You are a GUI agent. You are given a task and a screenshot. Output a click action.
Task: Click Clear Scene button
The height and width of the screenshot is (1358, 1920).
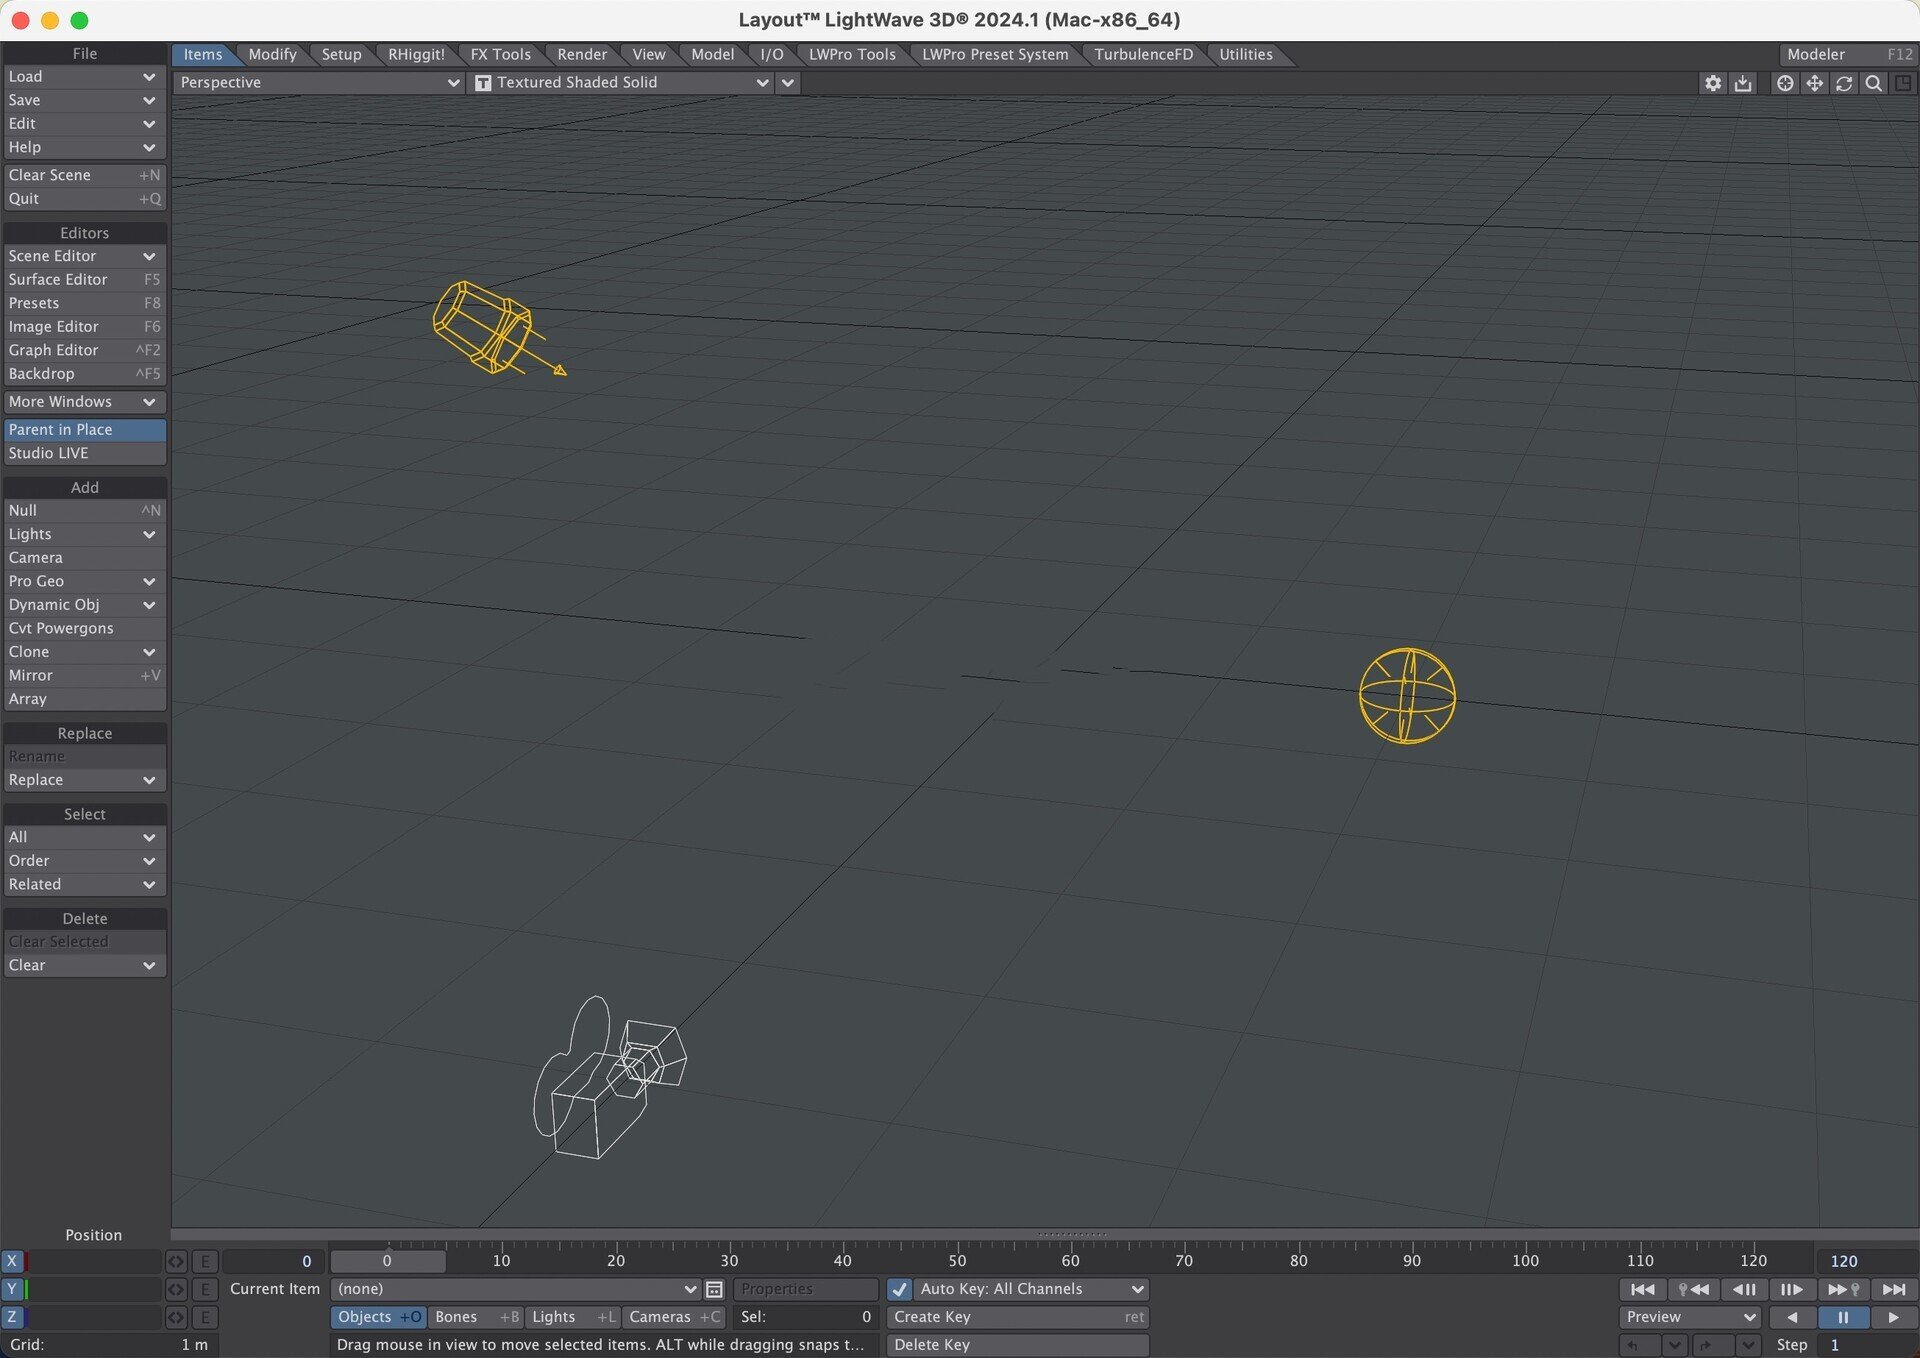coord(84,175)
